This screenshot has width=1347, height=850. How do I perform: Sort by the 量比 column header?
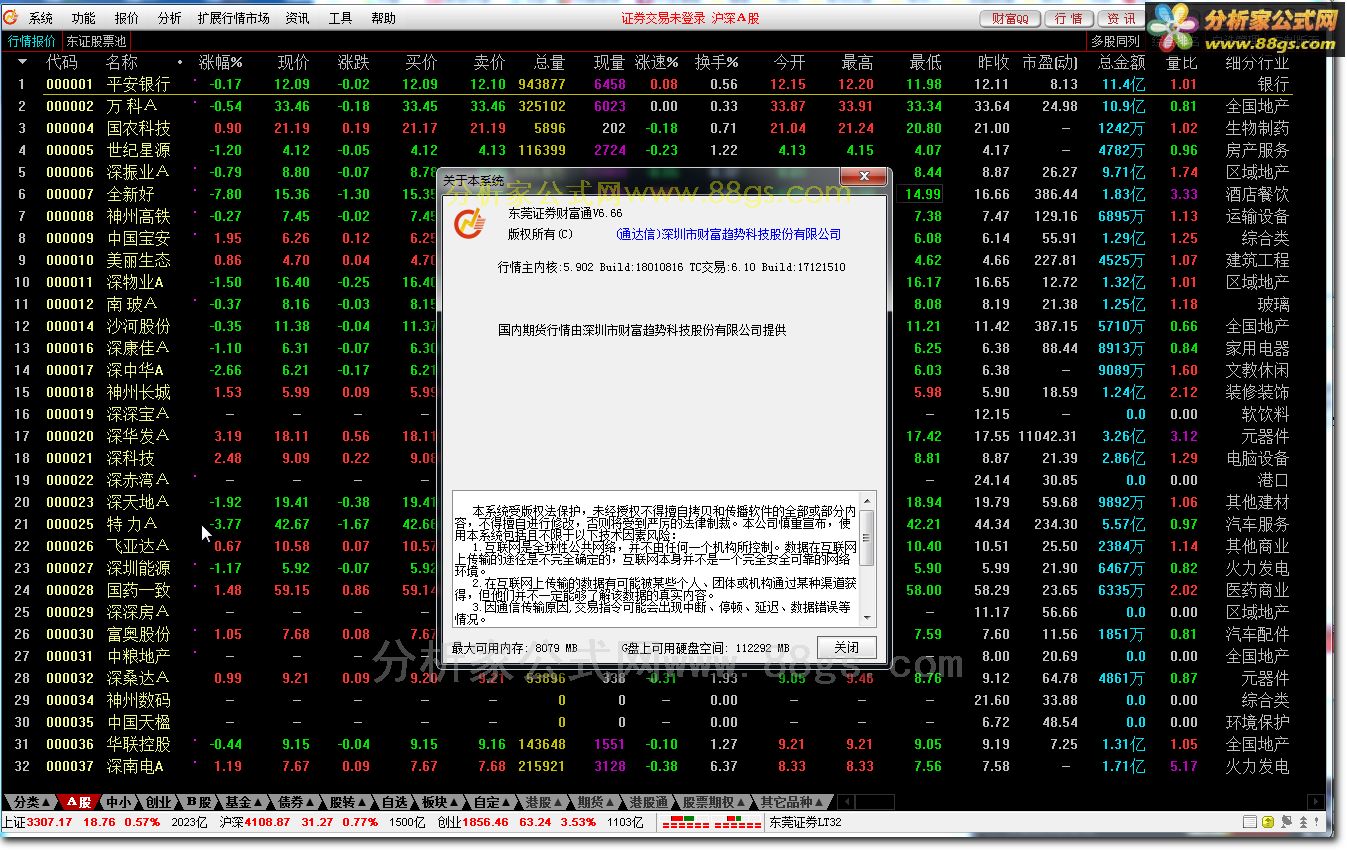[x=1182, y=62]
